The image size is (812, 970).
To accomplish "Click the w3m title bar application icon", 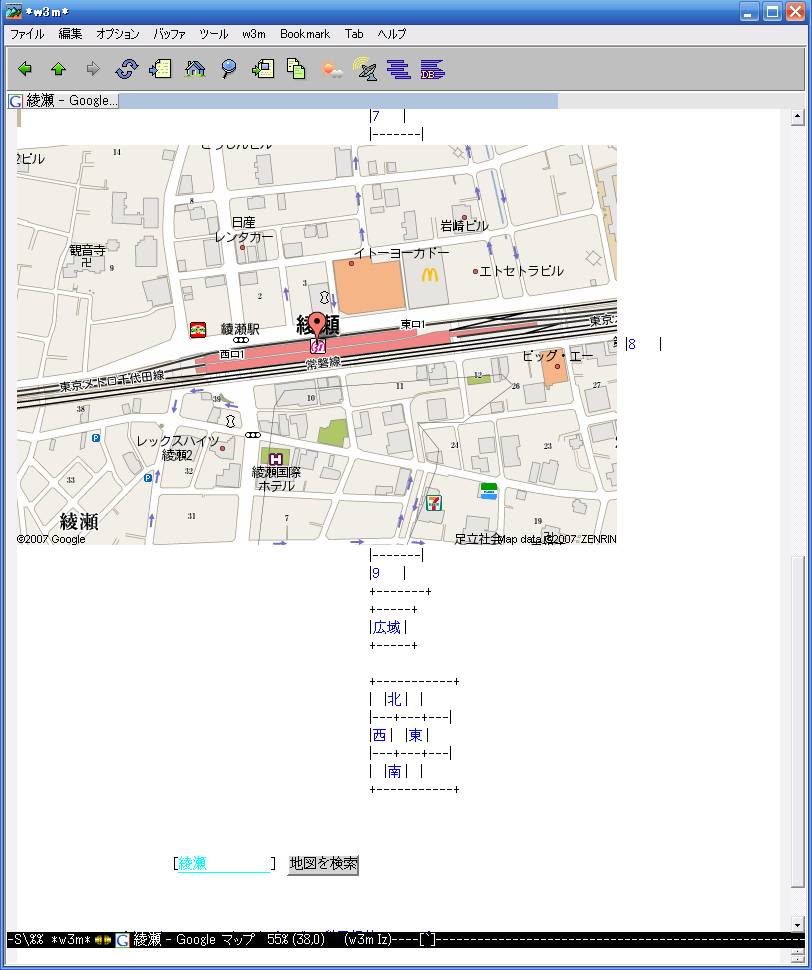I will click(x=13, y=12).
